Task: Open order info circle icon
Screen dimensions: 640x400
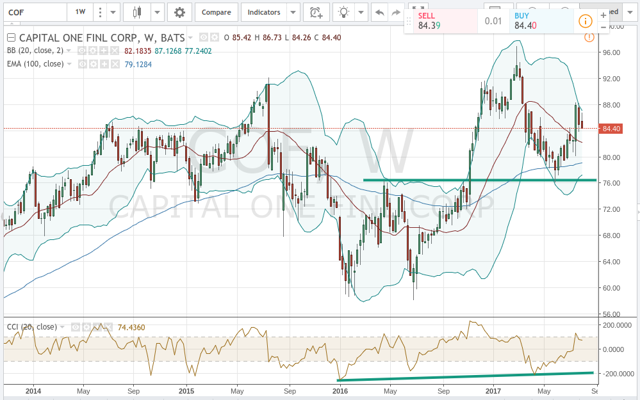Action: pos(585,21)
